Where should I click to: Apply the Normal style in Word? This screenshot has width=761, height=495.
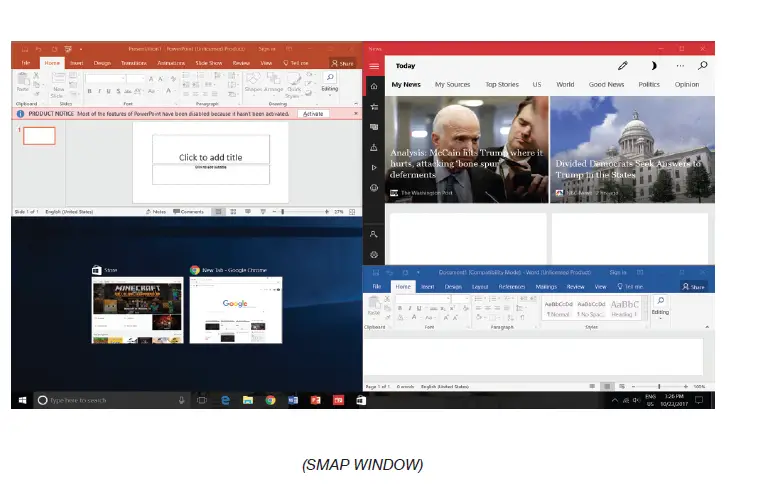(x=559, y=309)
